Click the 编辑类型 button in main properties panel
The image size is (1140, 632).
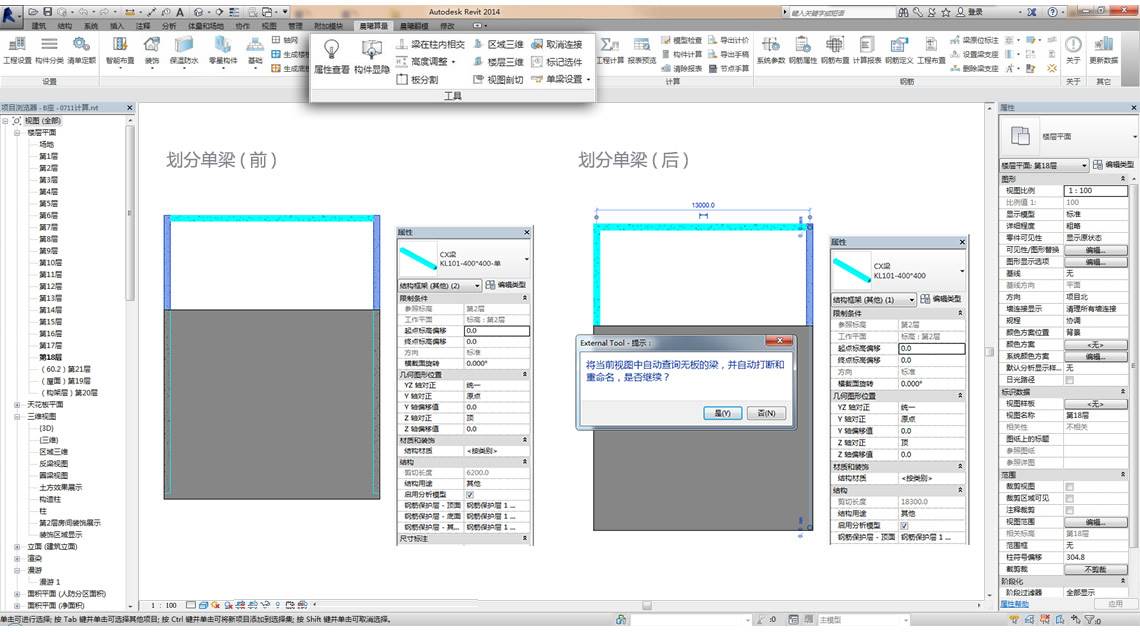pos(1113,165)
